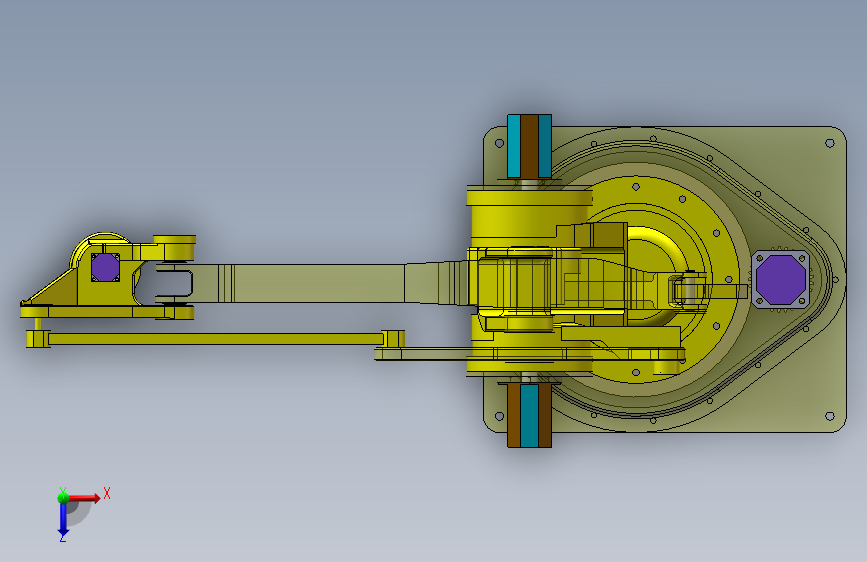Click the green Y axis ball on triad
Screen dimensions: 867x562
click(x=63, y=498)
